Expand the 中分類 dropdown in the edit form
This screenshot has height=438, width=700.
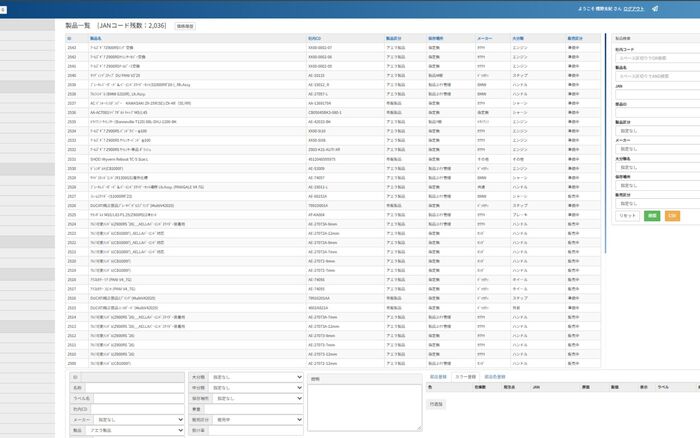[x=256, y=388]
